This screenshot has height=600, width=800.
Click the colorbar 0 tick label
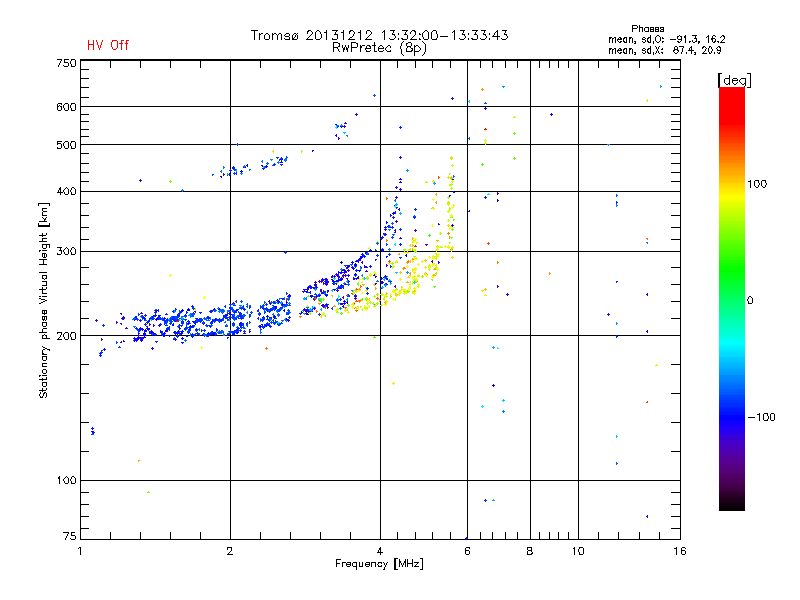(x=750, y=301)
